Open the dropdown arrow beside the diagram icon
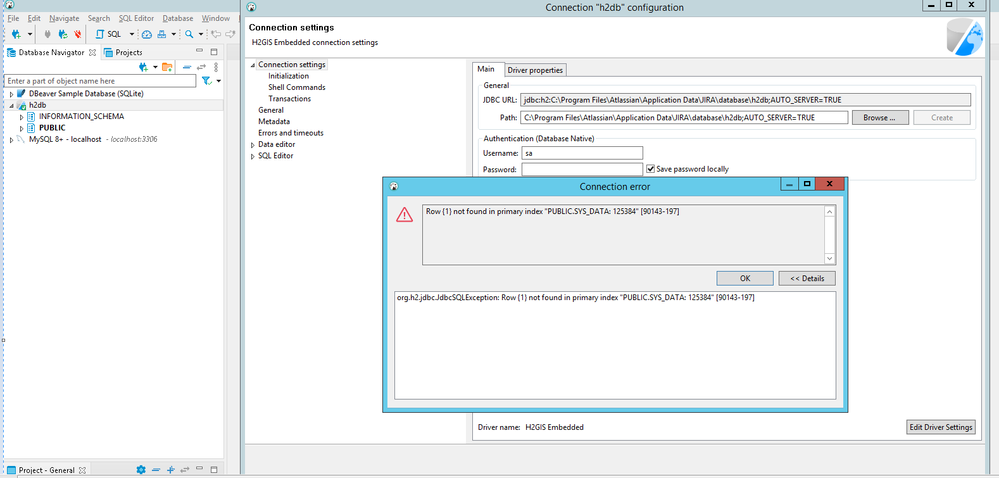 click(x=173, y=34)
